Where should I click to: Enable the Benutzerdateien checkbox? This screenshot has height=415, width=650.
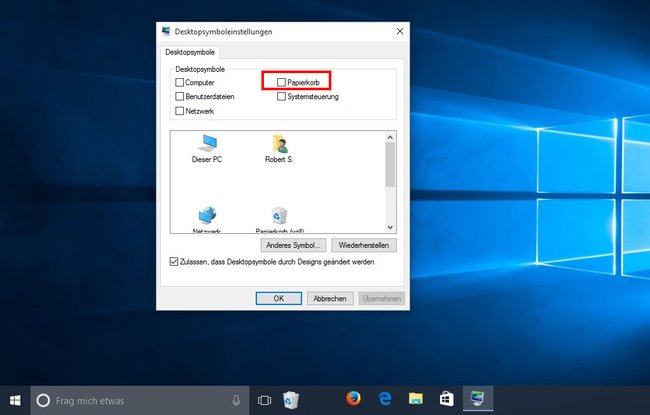pos(179,97)
